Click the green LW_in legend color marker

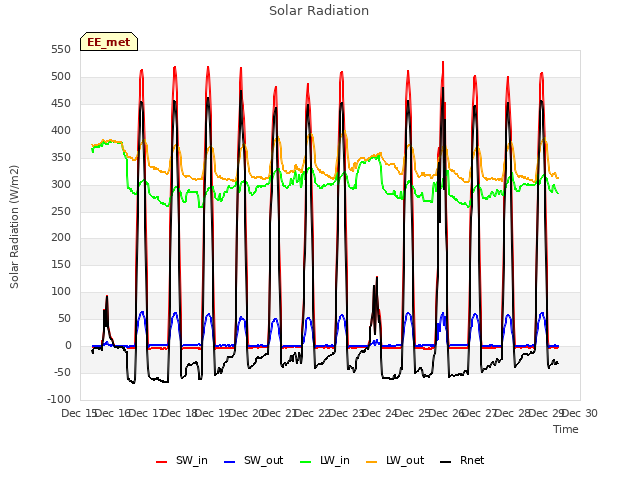coord(306,462)
